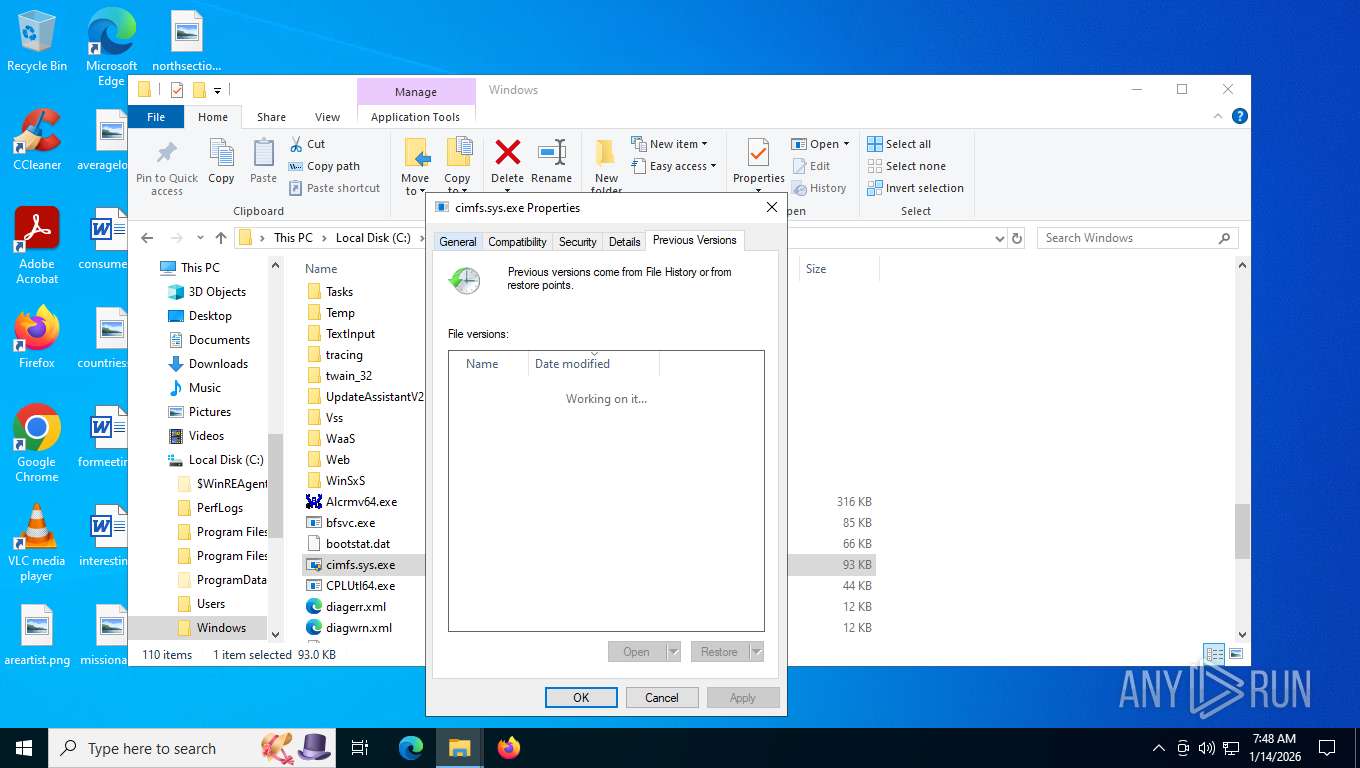The image size is (1360, 768).
Task: Expand the Open button arrow in dialog
Action: point(673,652)
